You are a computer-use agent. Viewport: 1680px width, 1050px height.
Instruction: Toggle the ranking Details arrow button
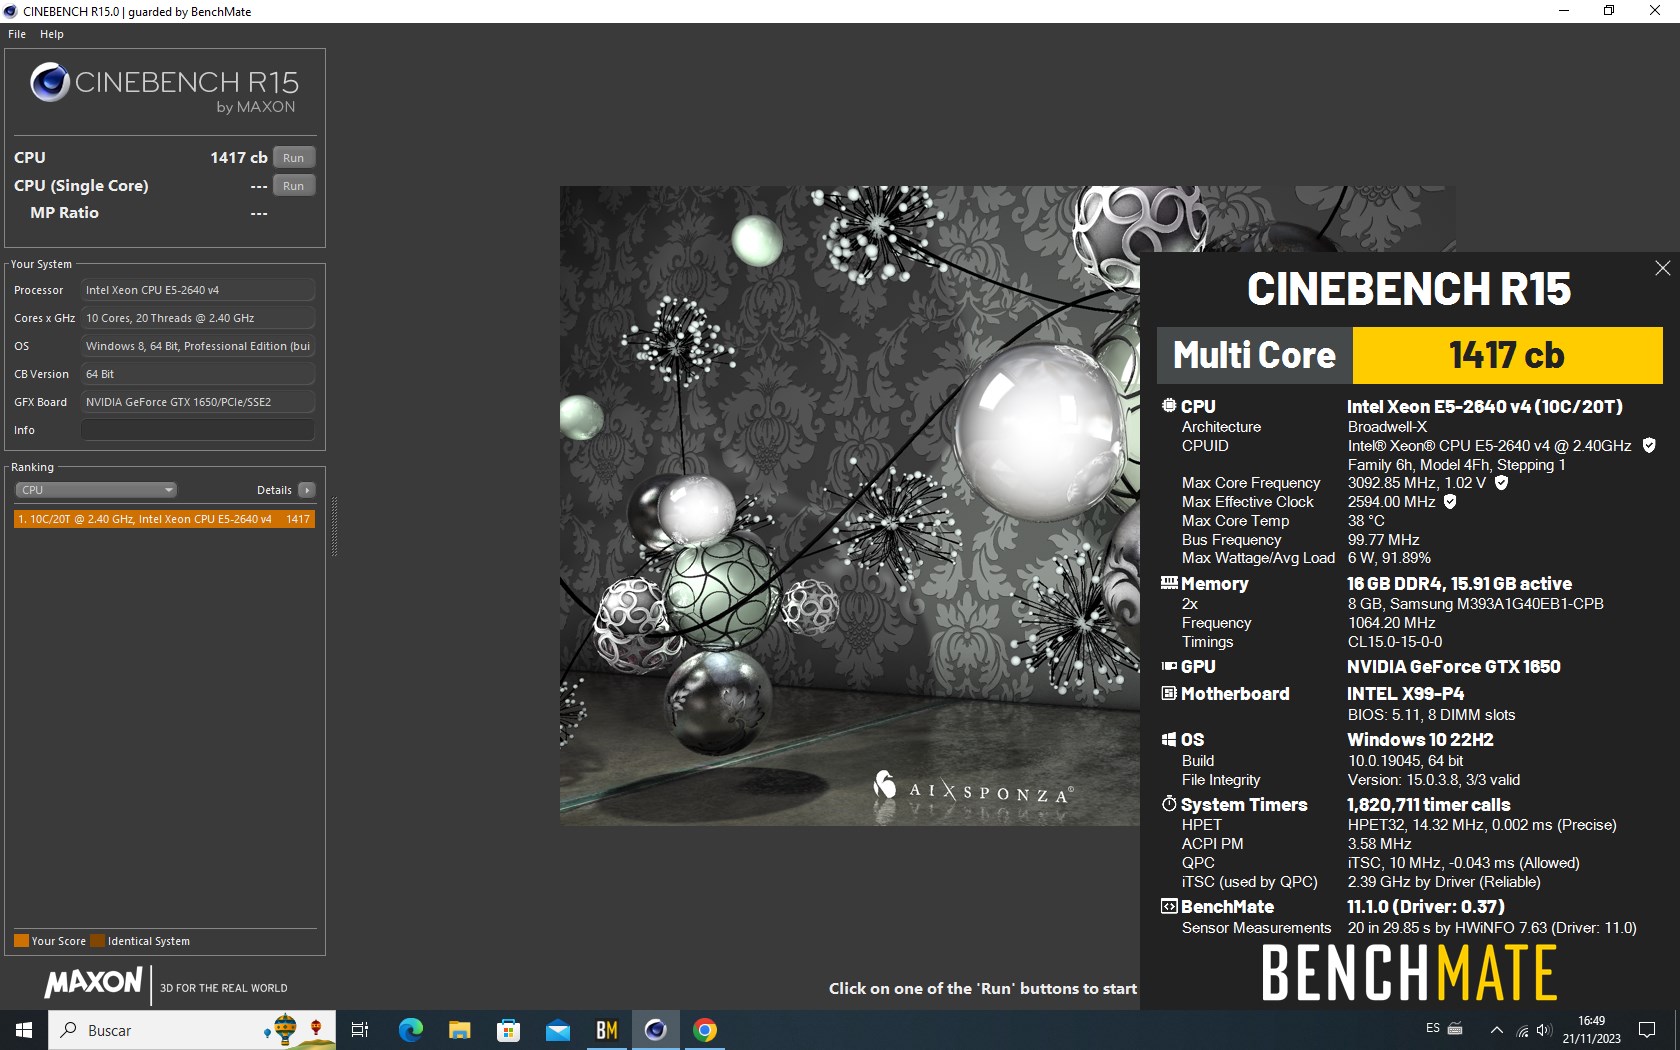click(307, 490)
